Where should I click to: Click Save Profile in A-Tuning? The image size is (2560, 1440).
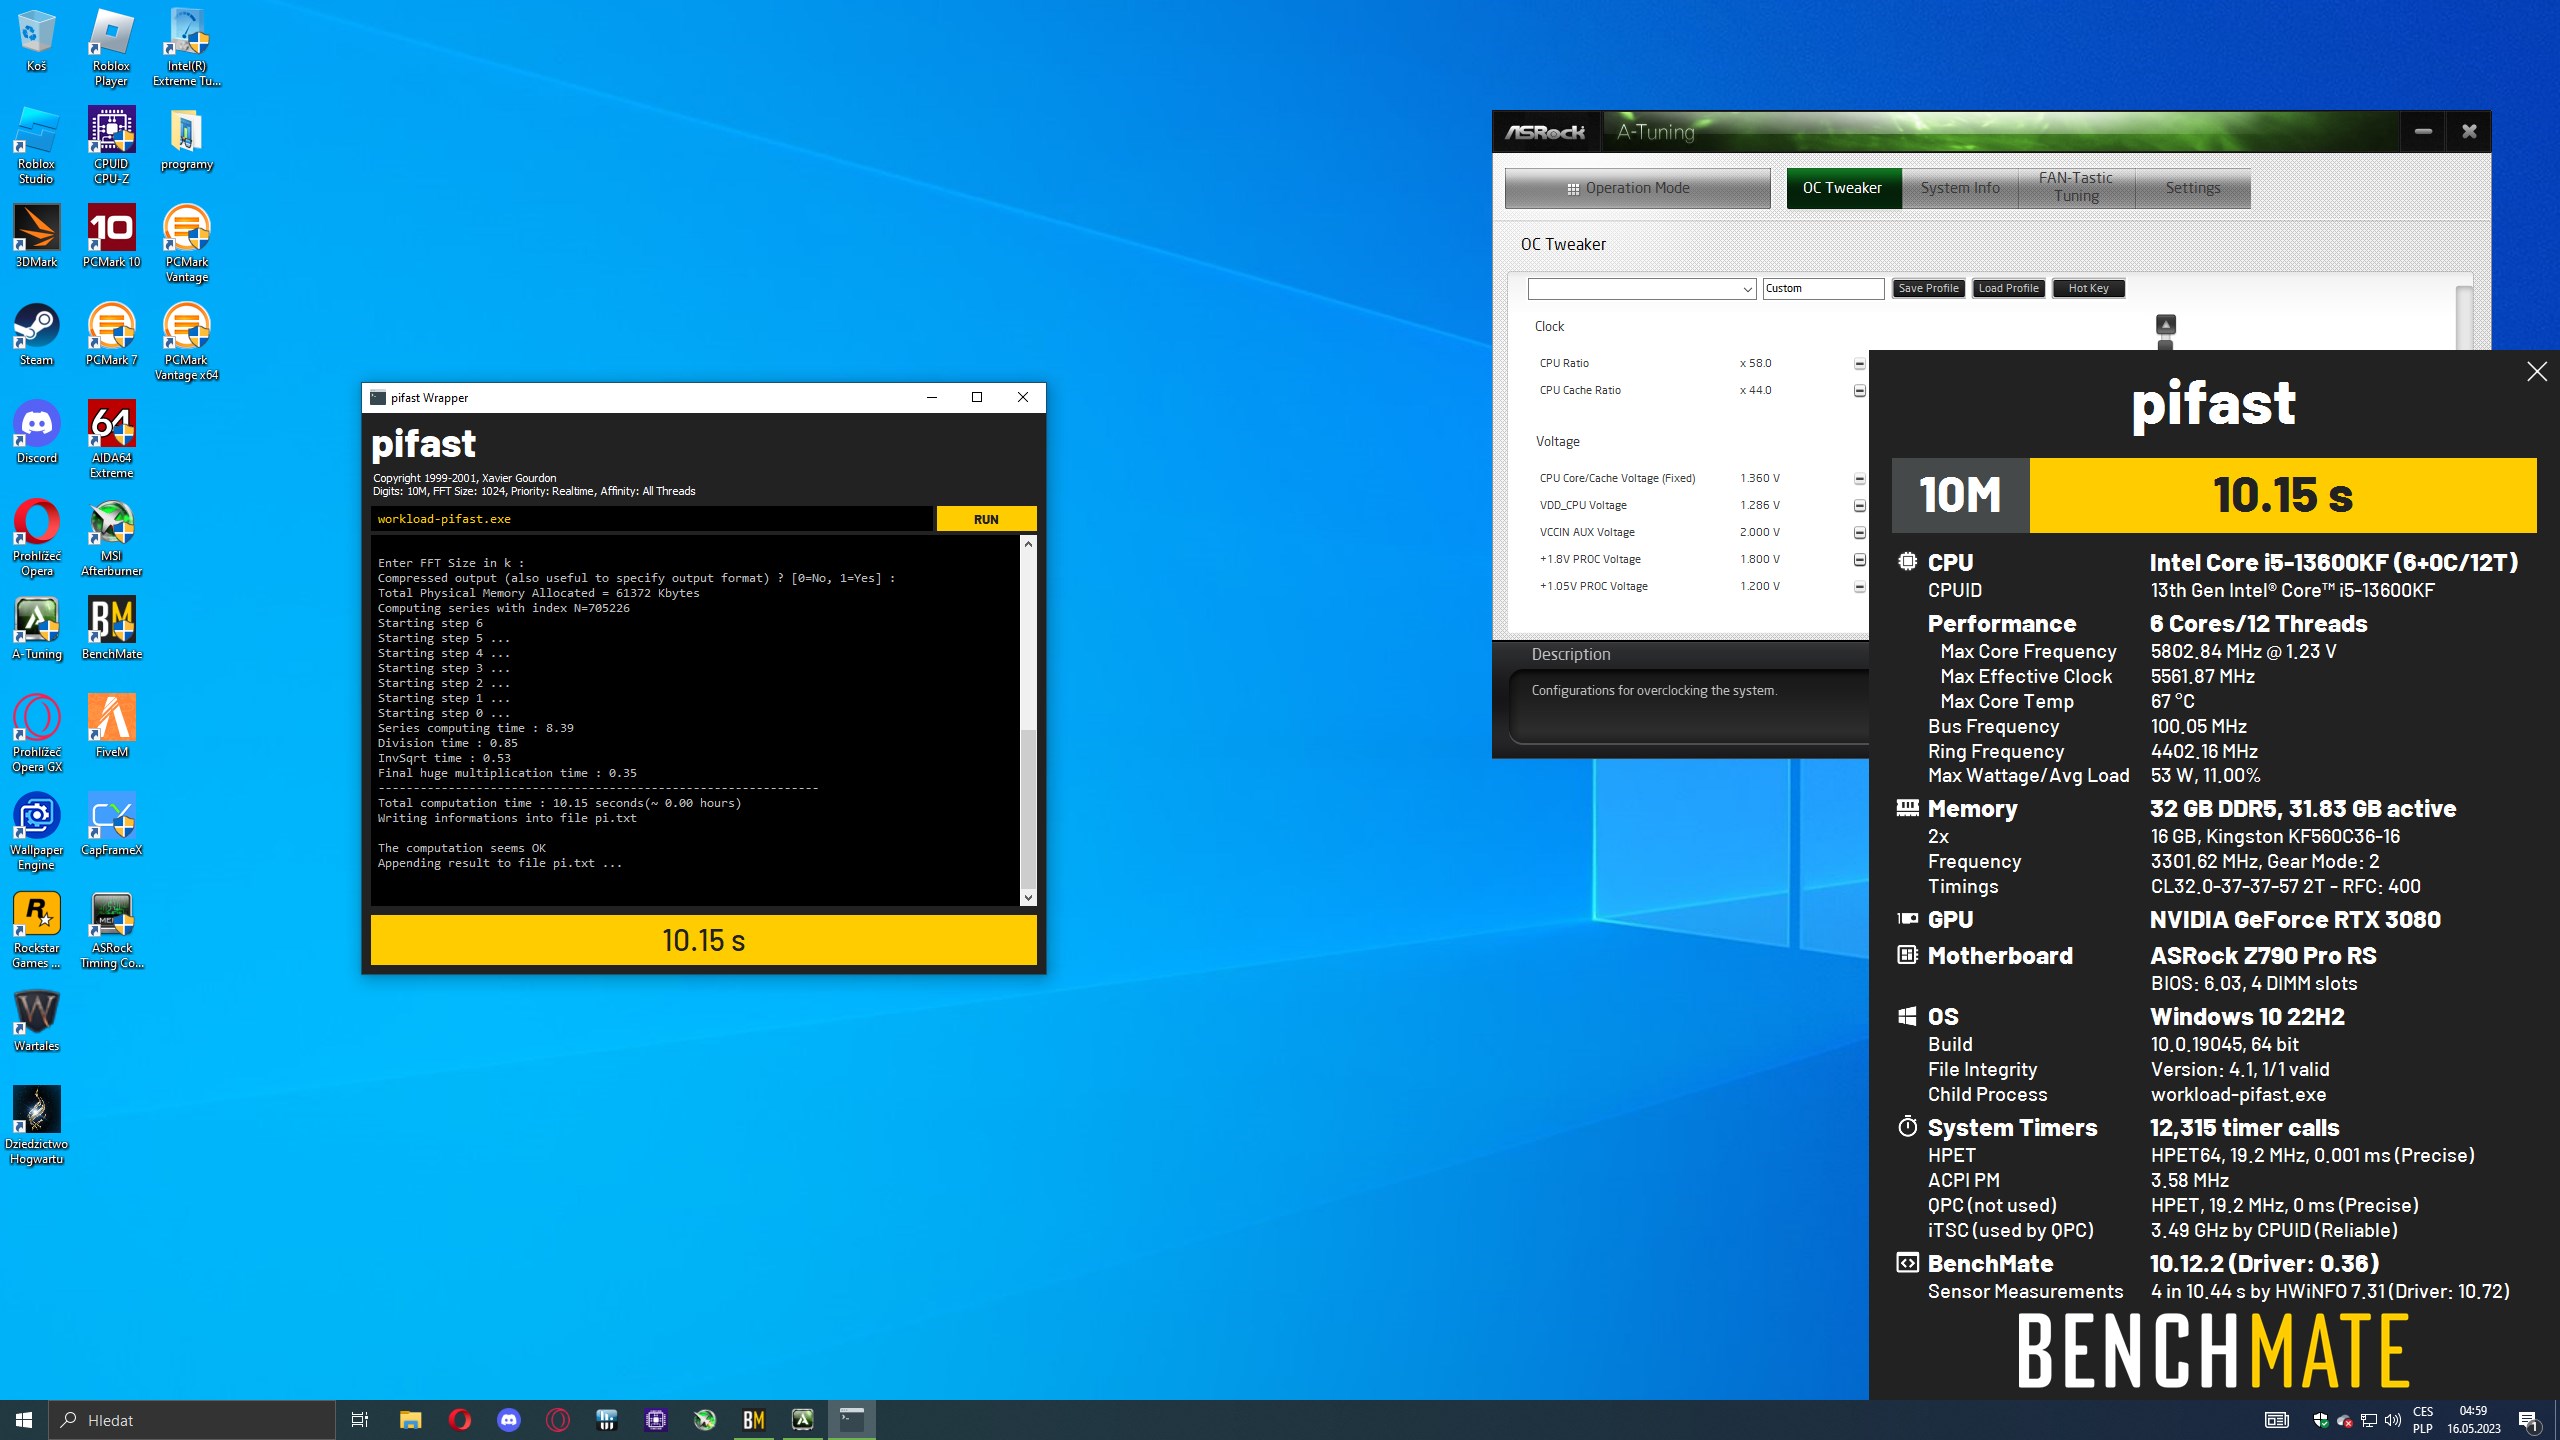[1928, 288]
